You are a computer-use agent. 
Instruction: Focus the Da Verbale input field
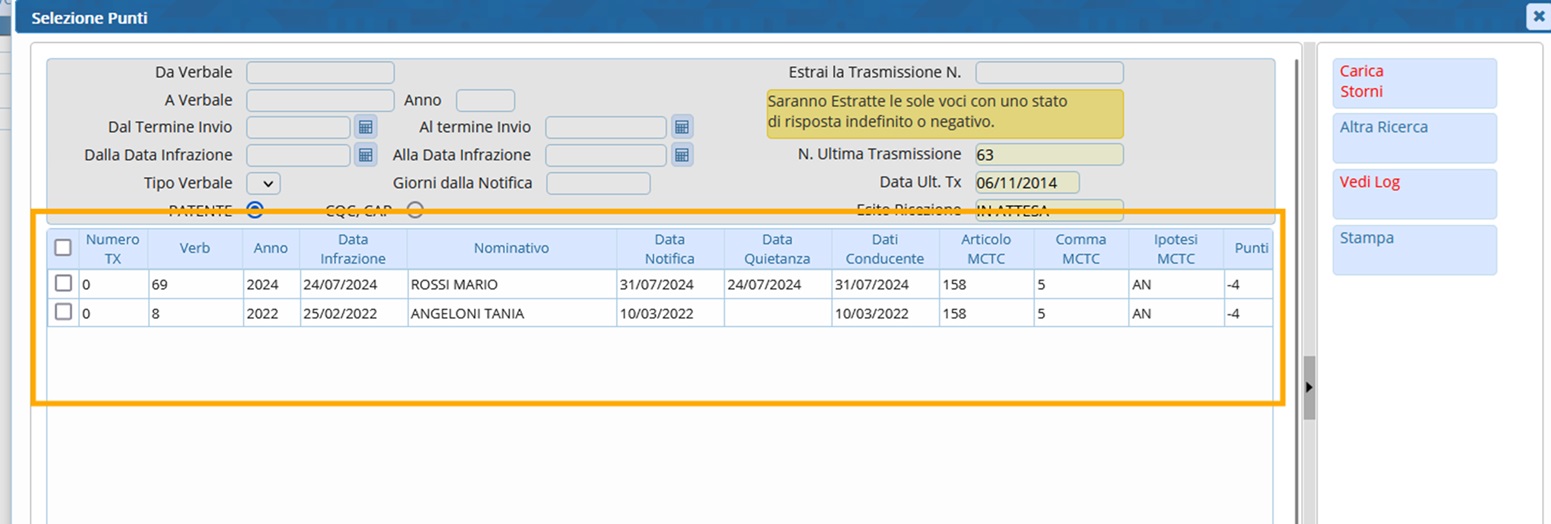pos(320,72)
